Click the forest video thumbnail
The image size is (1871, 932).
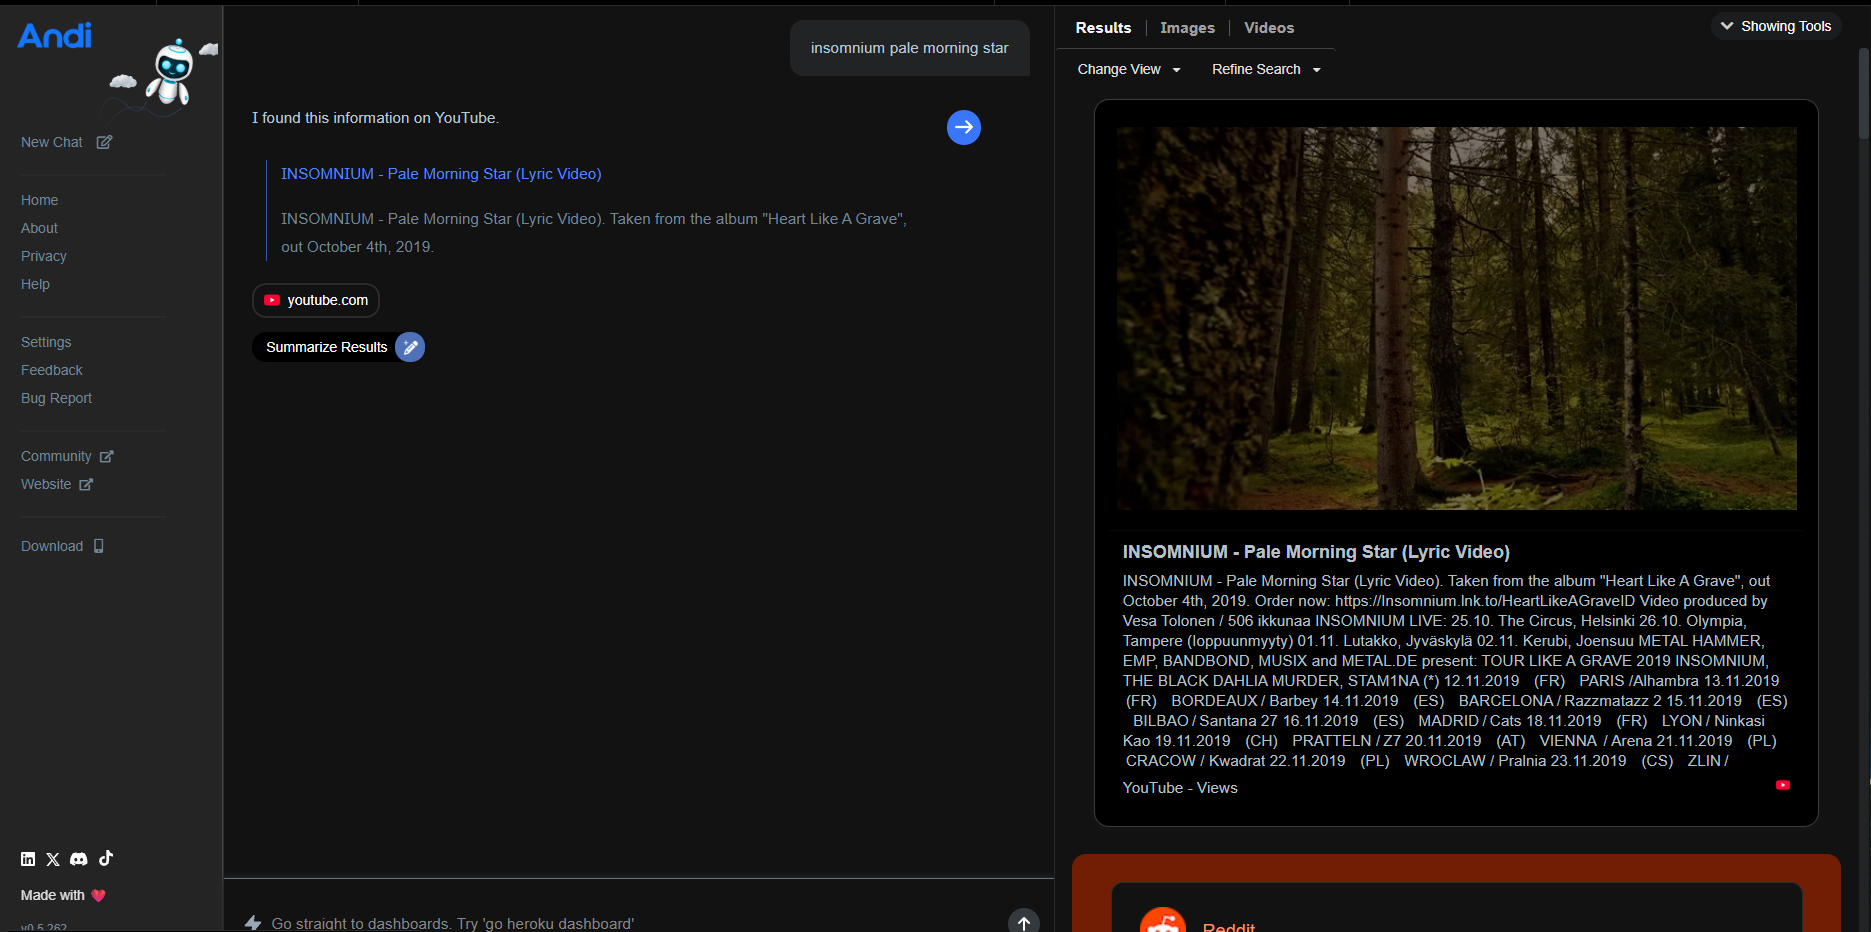[x=1456, y=318]
